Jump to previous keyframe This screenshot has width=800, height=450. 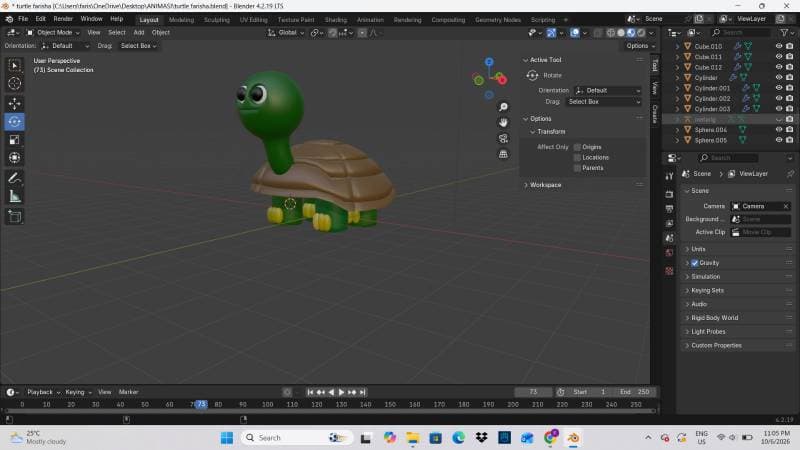(320, 392)
